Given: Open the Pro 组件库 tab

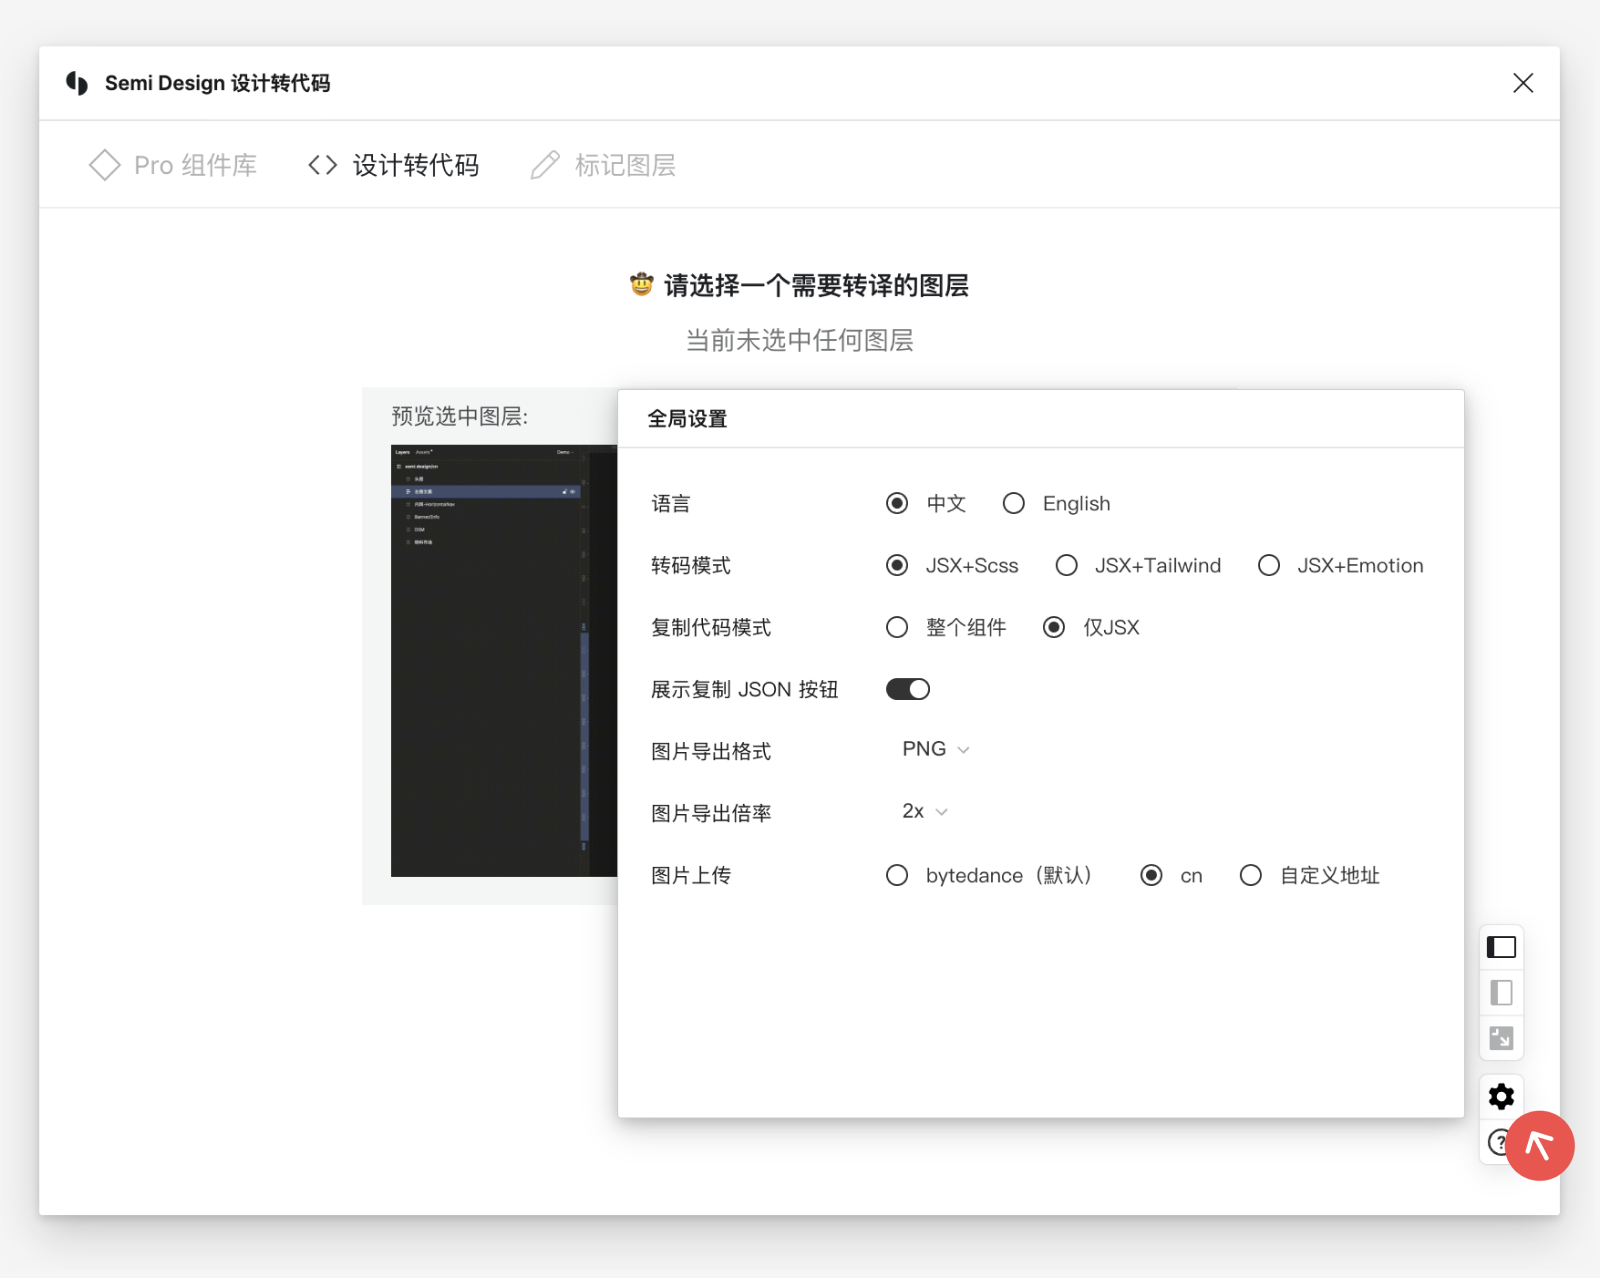Looking at the screenshot, I should 173,165.
